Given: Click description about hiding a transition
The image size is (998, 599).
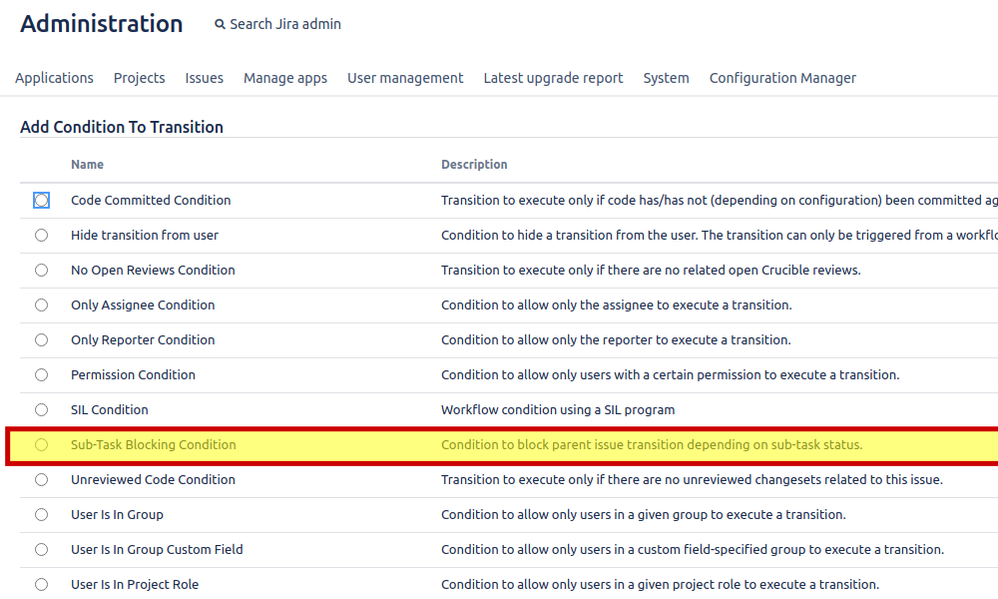Looking at the screenshot, I should click(719, 236).
